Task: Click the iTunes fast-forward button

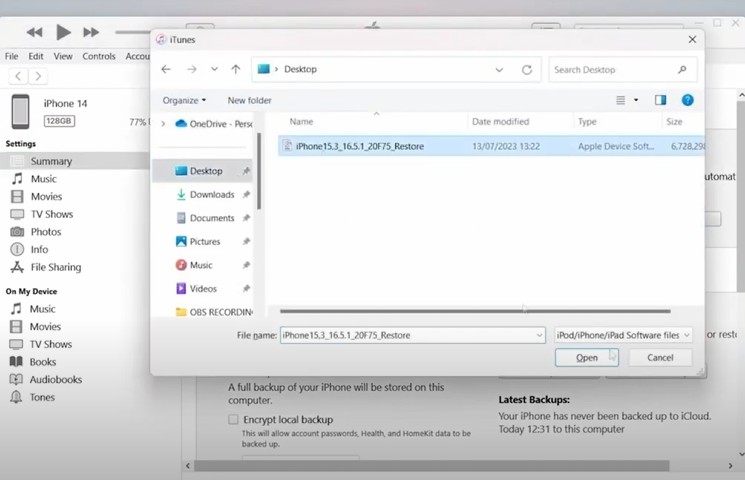Action: point(91,32)
